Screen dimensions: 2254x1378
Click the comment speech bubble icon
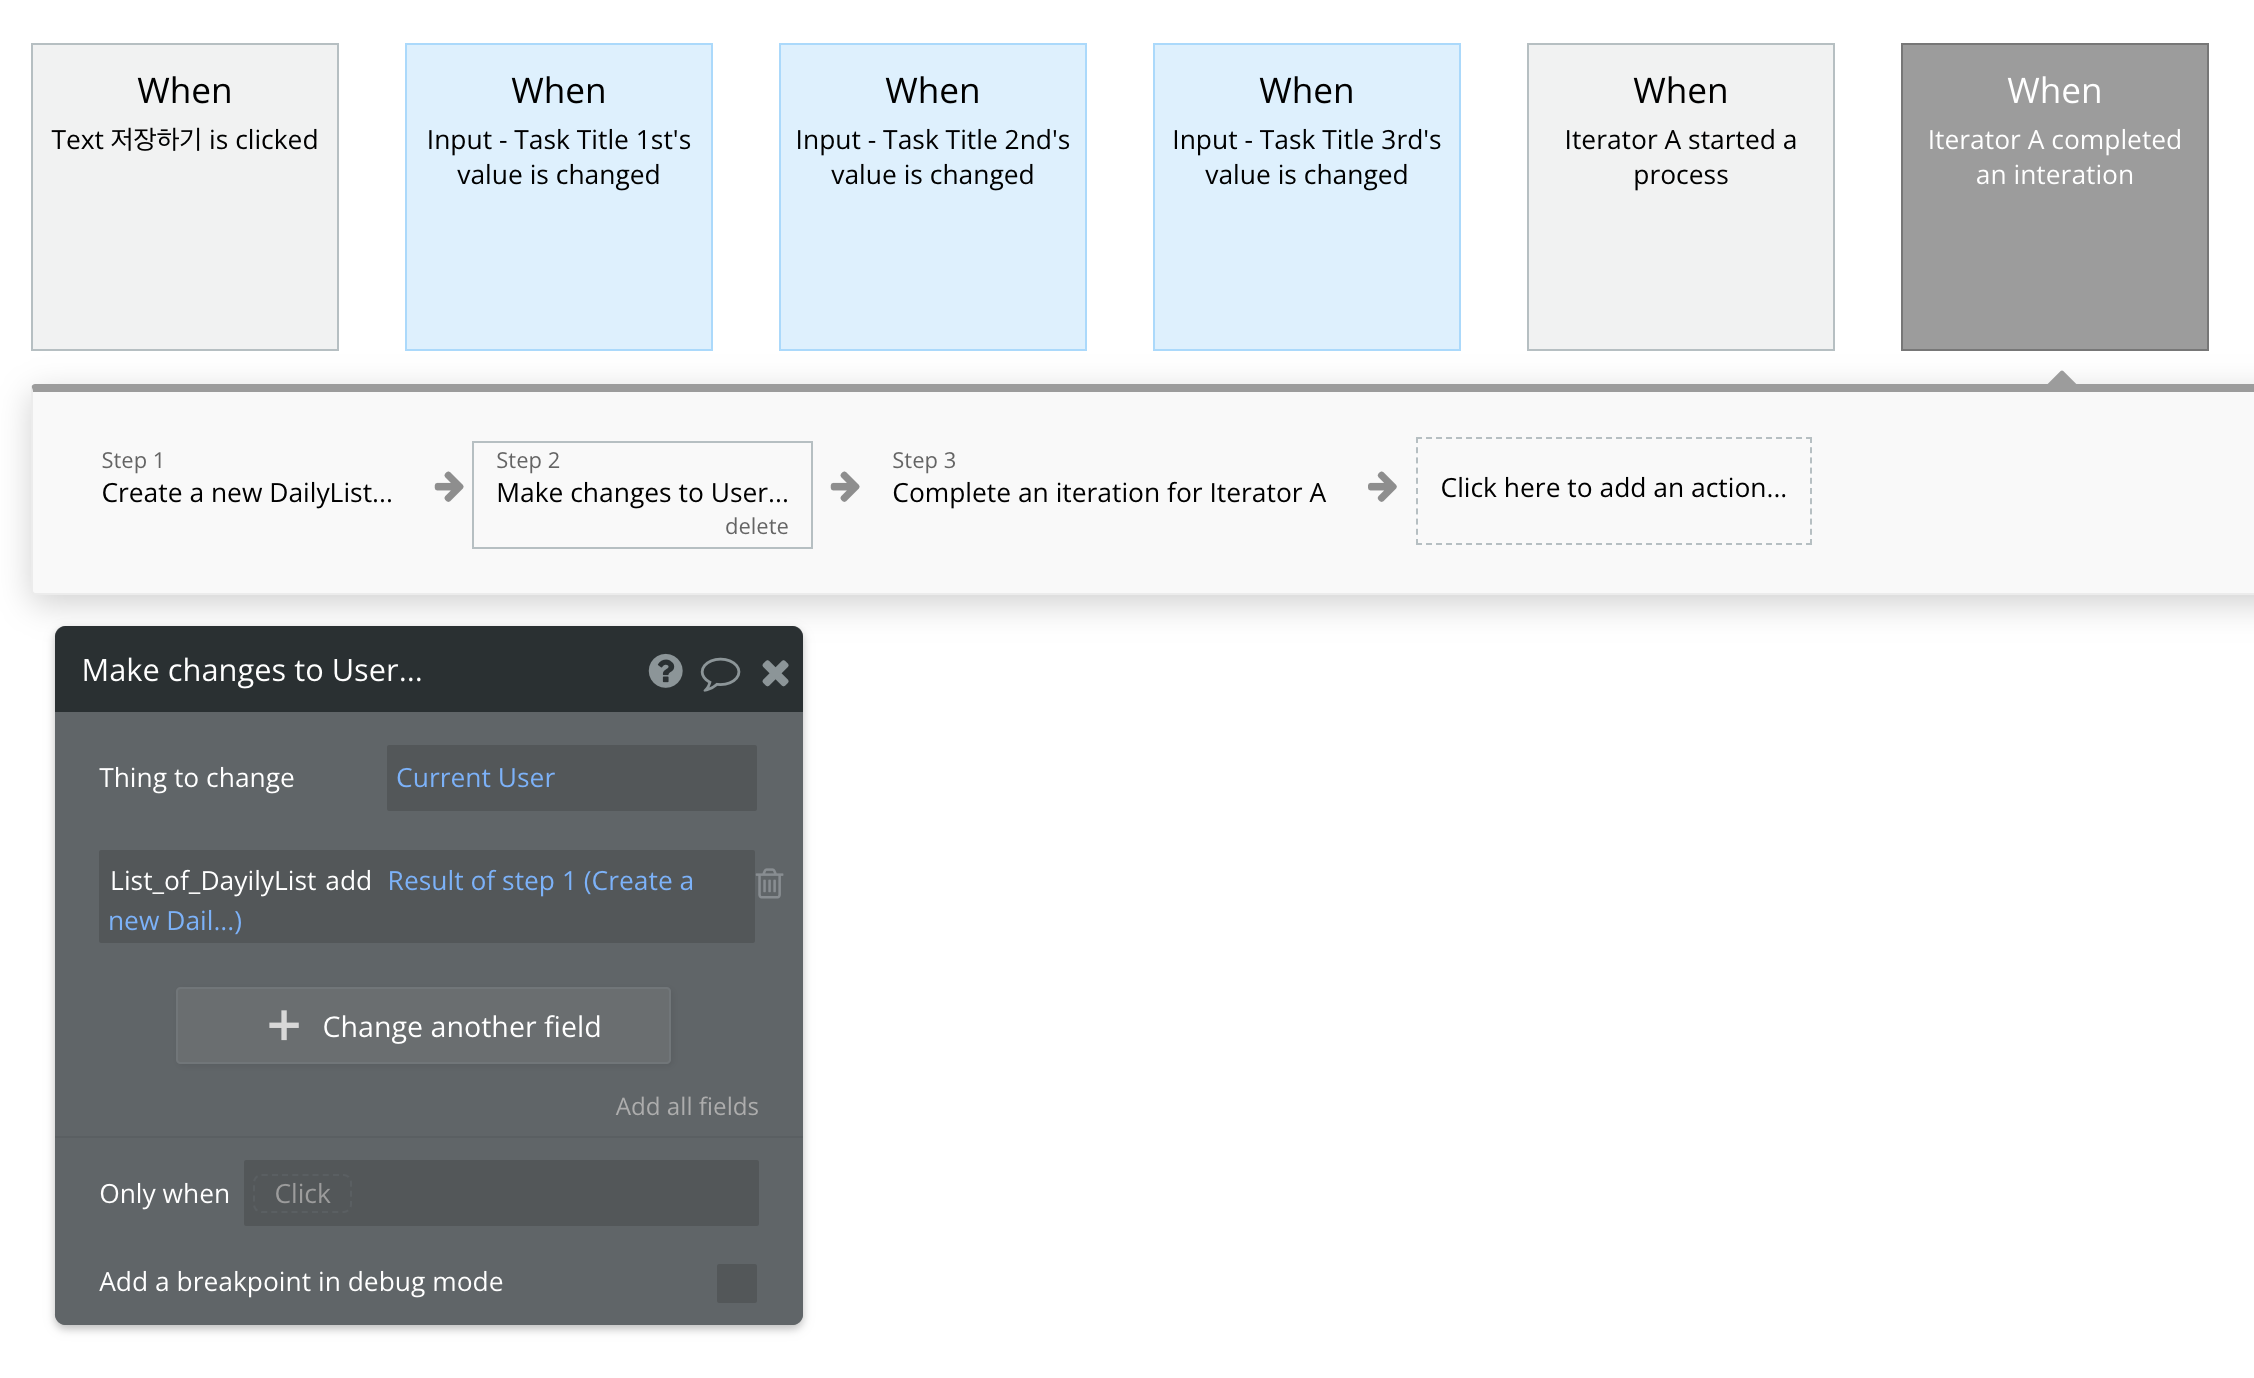[719, 673]
